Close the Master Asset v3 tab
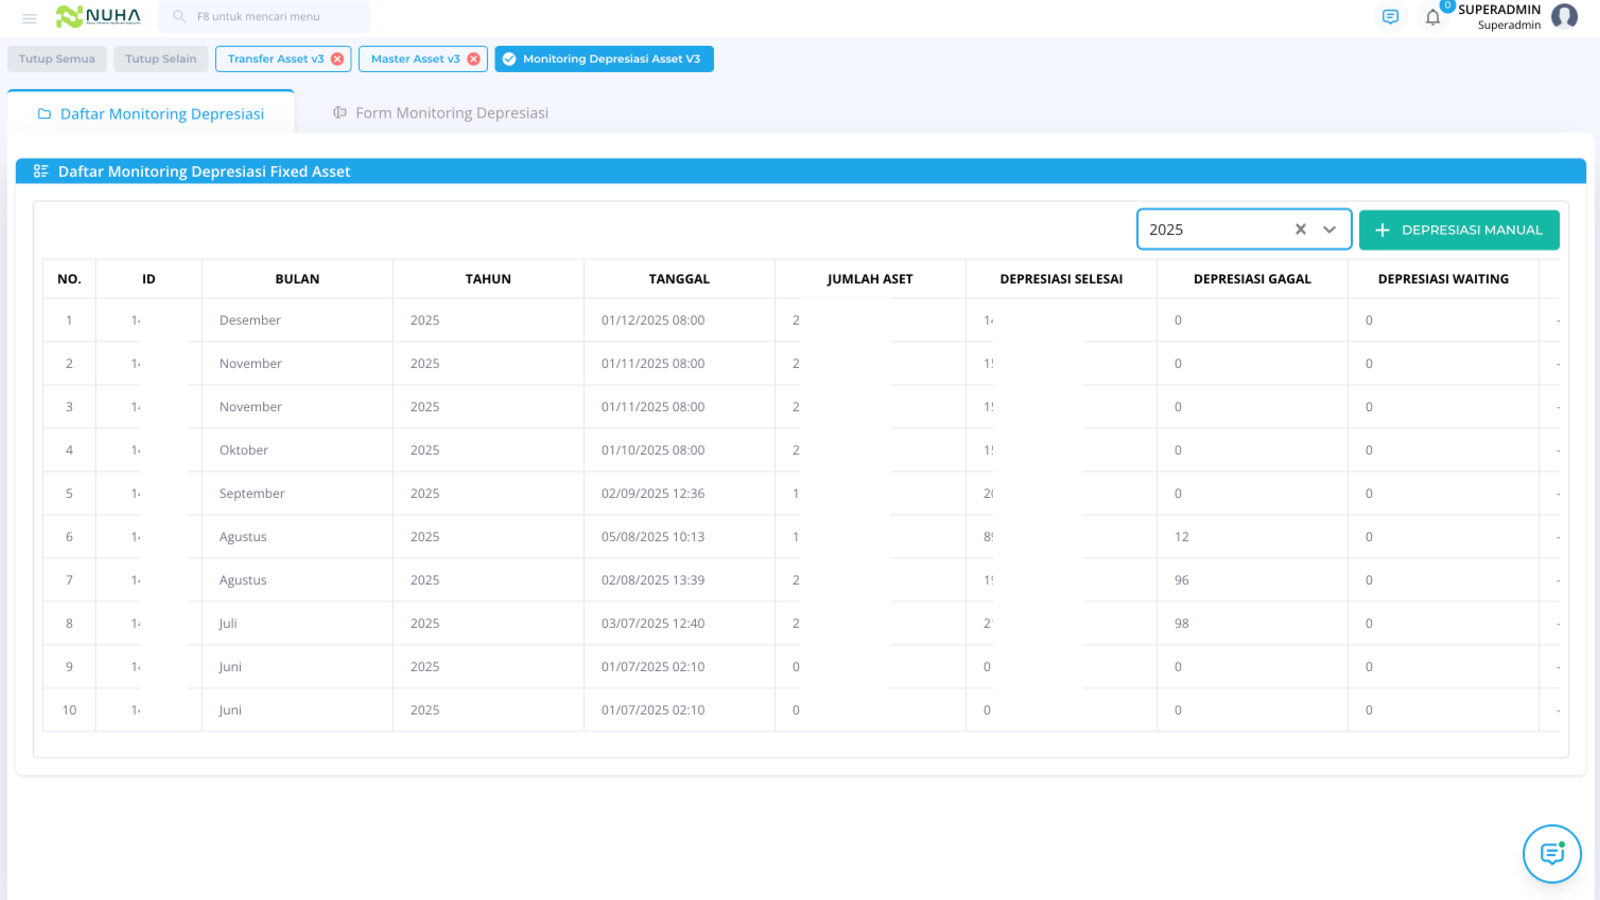The image size is (1600, 900). tap(474, 59)
